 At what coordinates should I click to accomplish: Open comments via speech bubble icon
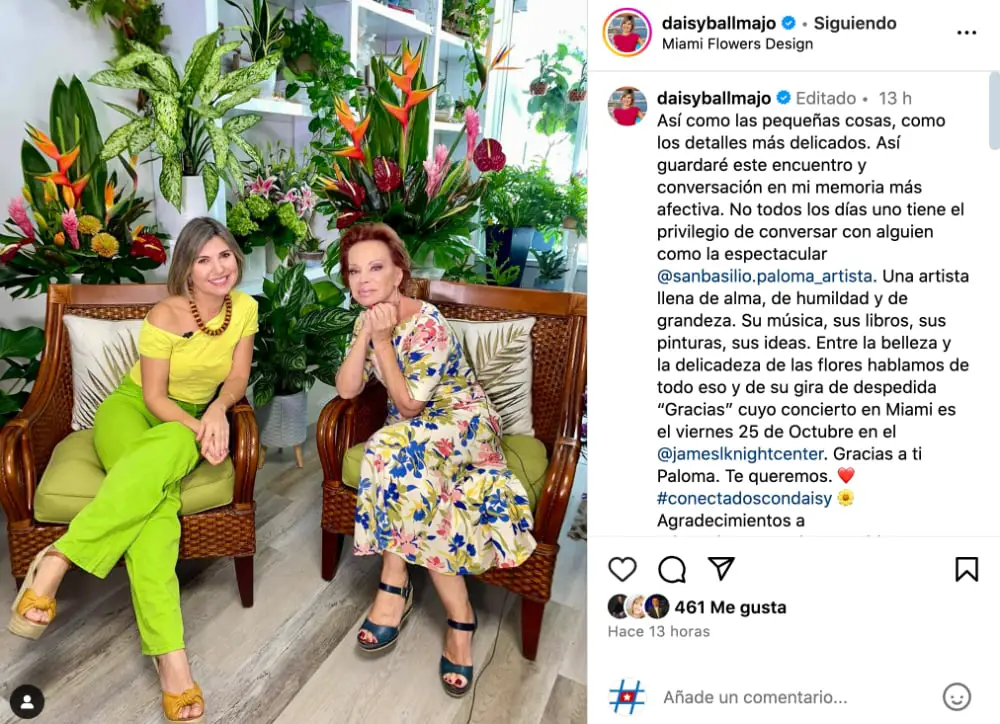coord(672,569)
